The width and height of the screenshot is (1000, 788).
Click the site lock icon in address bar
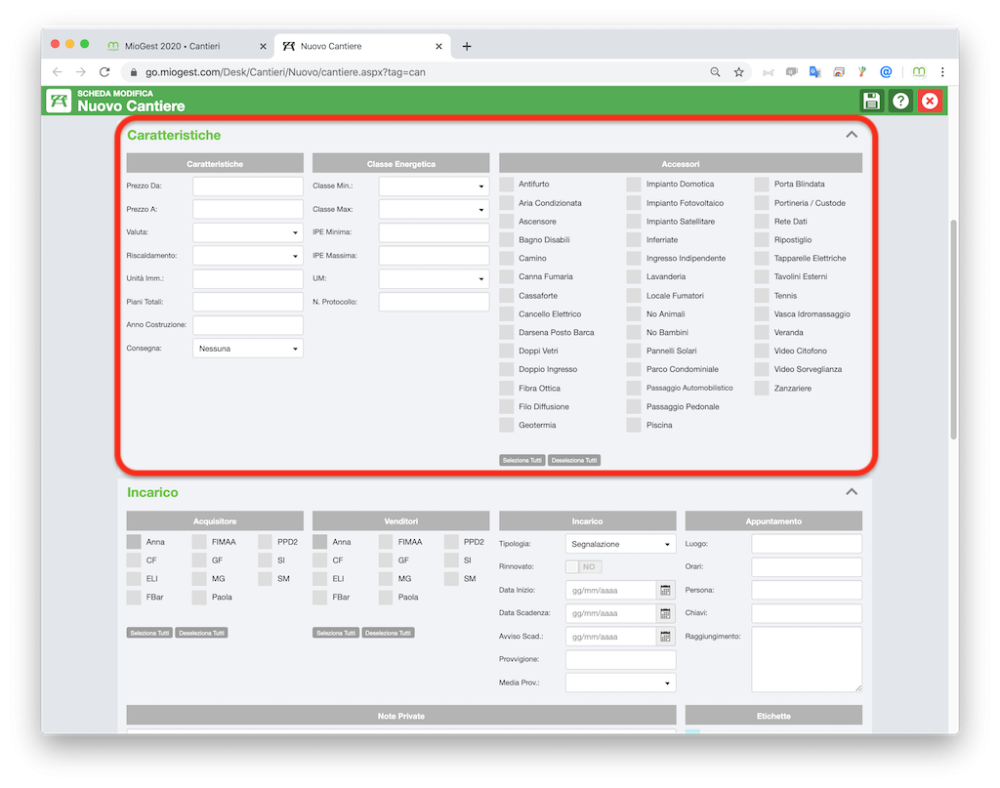click(133, 72)
